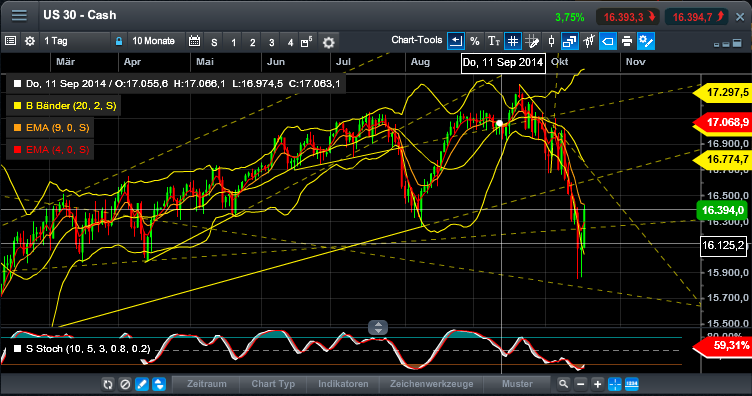Click the multi-candlestick chart icon
This screenshot has height=396, width=752.
pyautogui.click(x=589, y=41)
